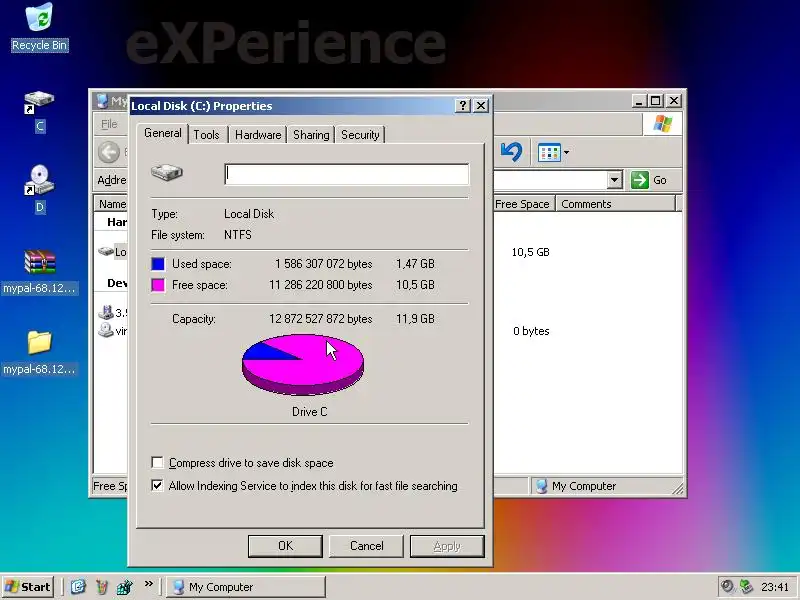The image size is (800, 600).
Task: Uncheck Allow Indexing Service checkbox
Action: tap(157, 485)
